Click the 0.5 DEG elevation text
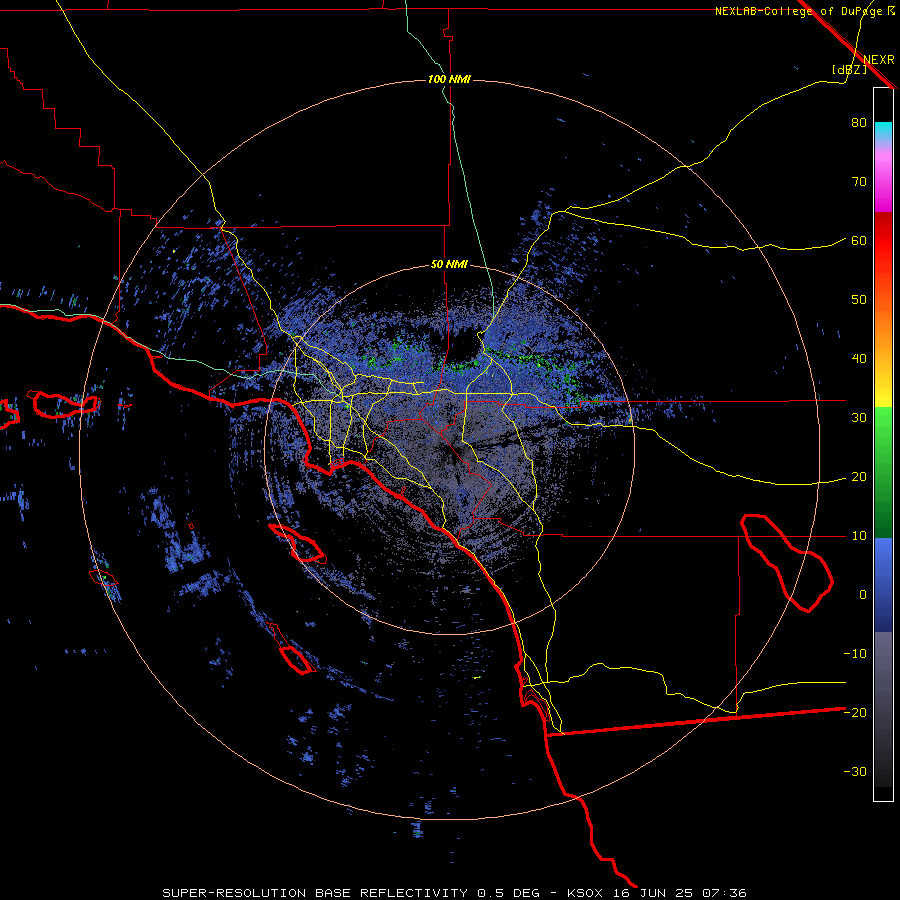The height and width of the screenshot is (900, 900). [x=508, y=893]
